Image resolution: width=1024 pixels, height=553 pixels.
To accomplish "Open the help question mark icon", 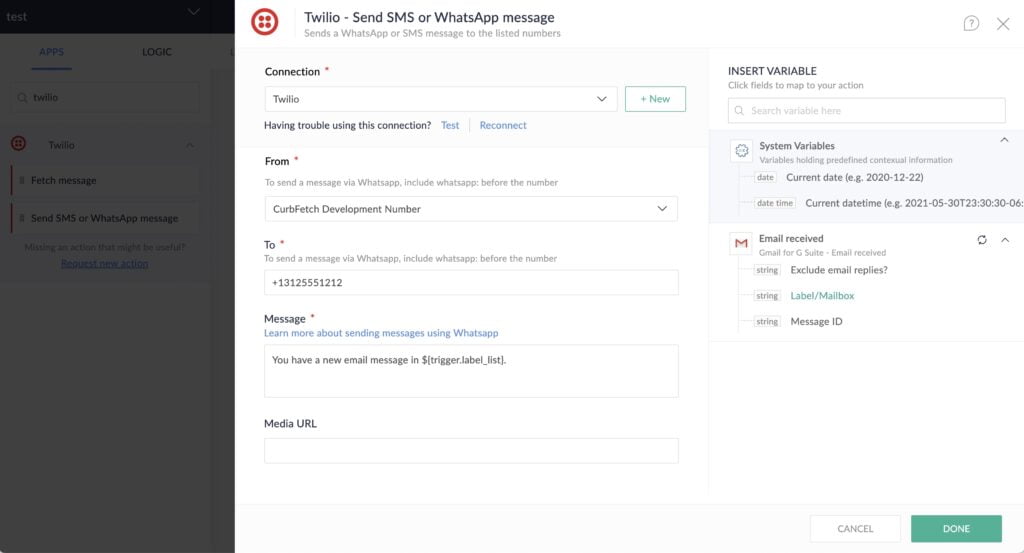I will 971,24.
